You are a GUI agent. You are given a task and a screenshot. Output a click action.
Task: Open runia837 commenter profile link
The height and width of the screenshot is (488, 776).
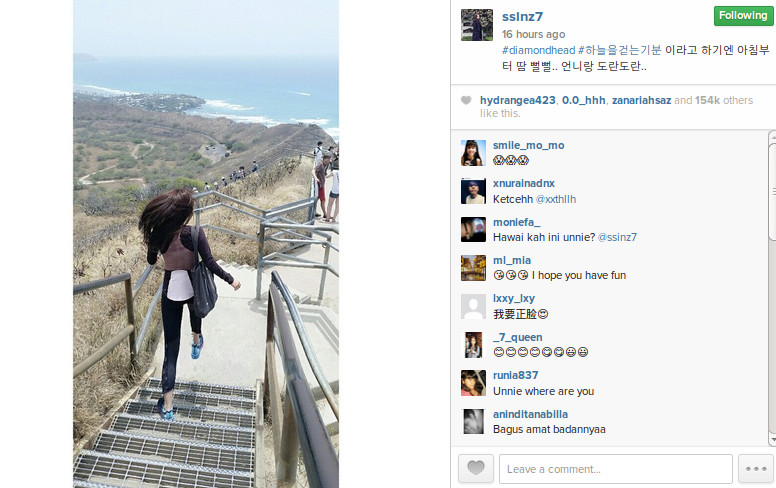point(515,375)
